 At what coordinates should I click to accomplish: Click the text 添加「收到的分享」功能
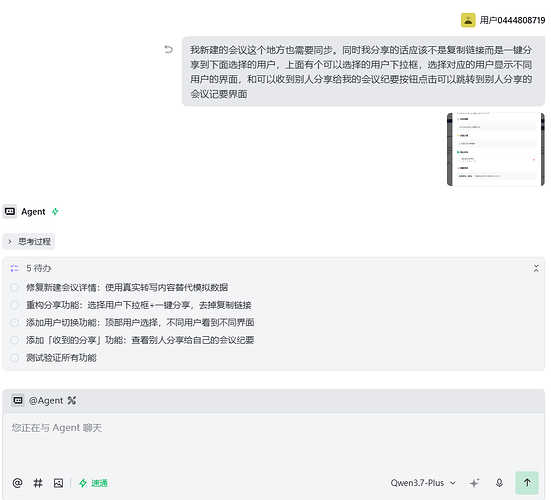(74, 340)
